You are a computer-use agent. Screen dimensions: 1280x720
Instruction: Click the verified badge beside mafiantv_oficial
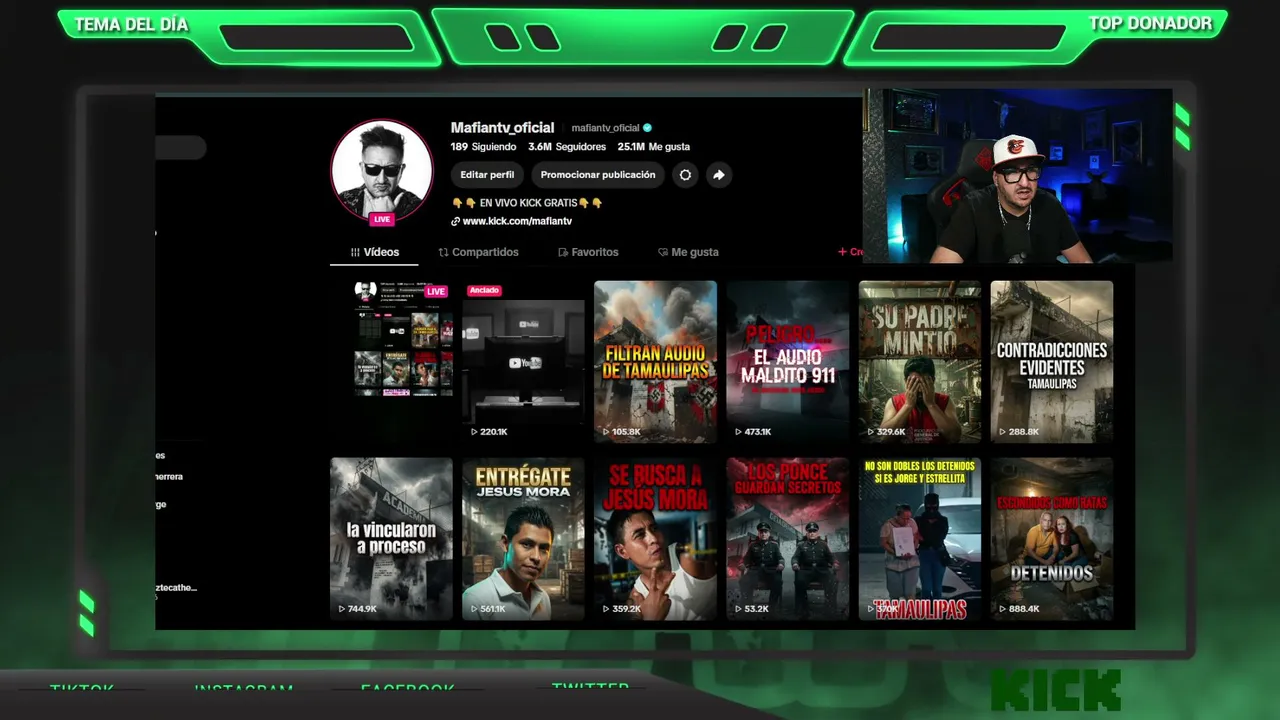pos(647,128)
